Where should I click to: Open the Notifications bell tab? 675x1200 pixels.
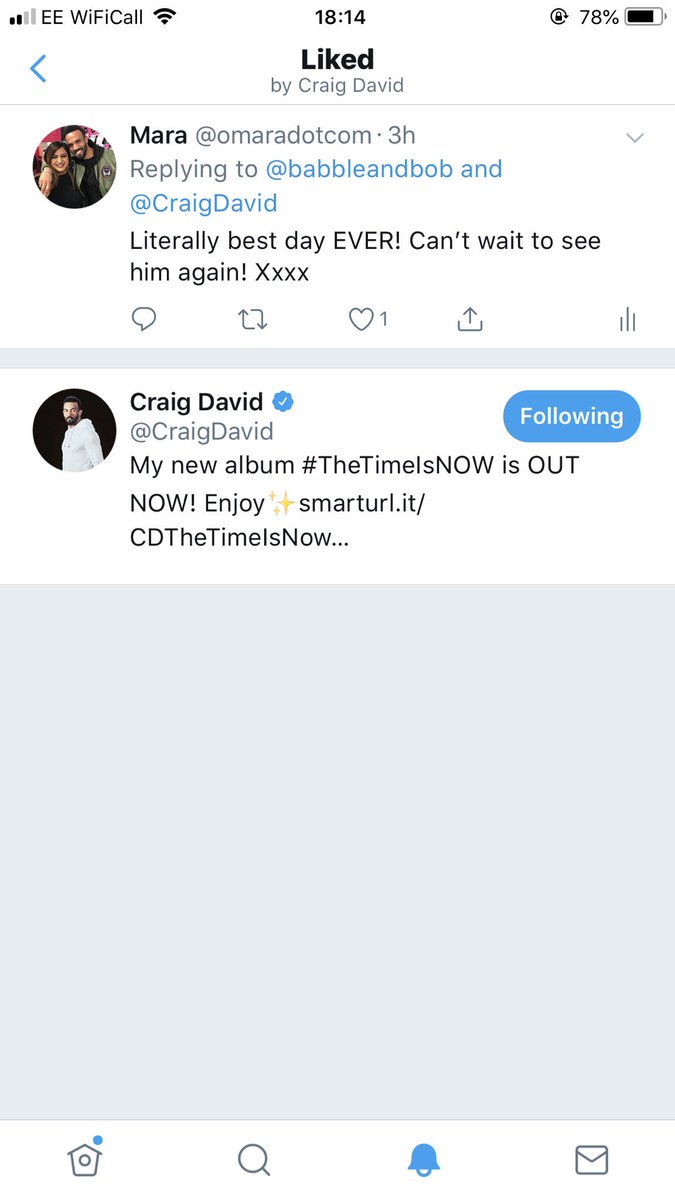coord(423,1159)
